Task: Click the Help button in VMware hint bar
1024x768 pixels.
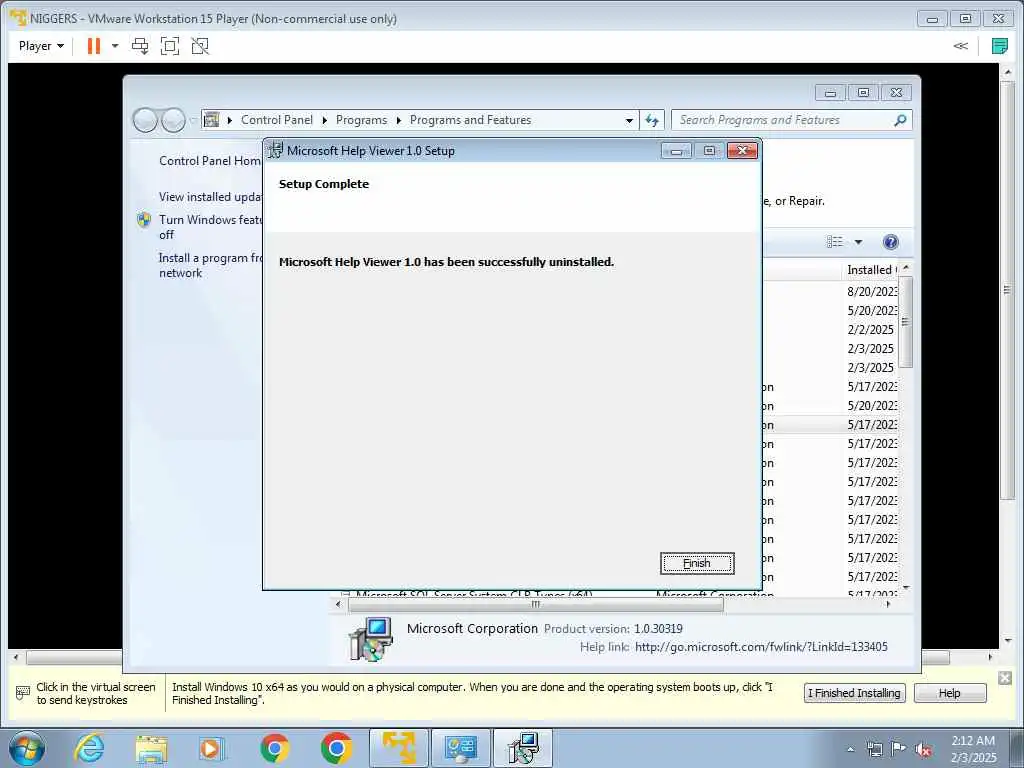Action: pyautogui.click(x=950, y=693)
